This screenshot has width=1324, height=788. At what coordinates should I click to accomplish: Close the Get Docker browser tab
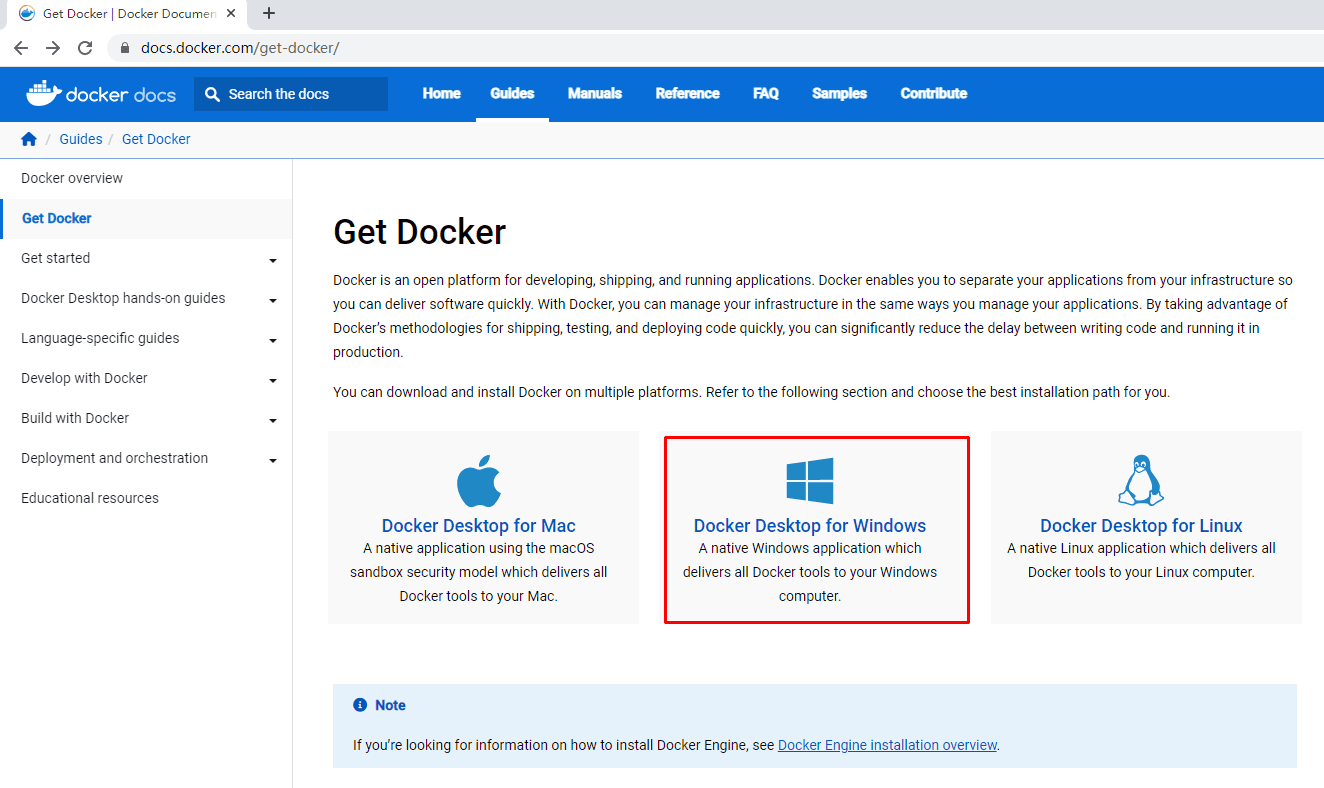click(231, 13)
